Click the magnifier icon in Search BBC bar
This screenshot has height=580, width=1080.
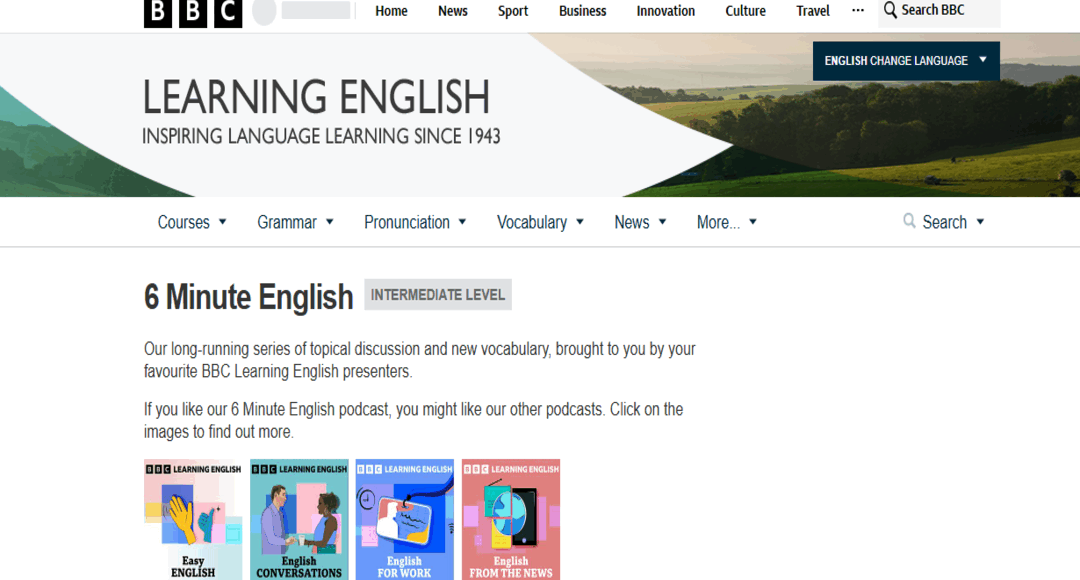point(890,11)
